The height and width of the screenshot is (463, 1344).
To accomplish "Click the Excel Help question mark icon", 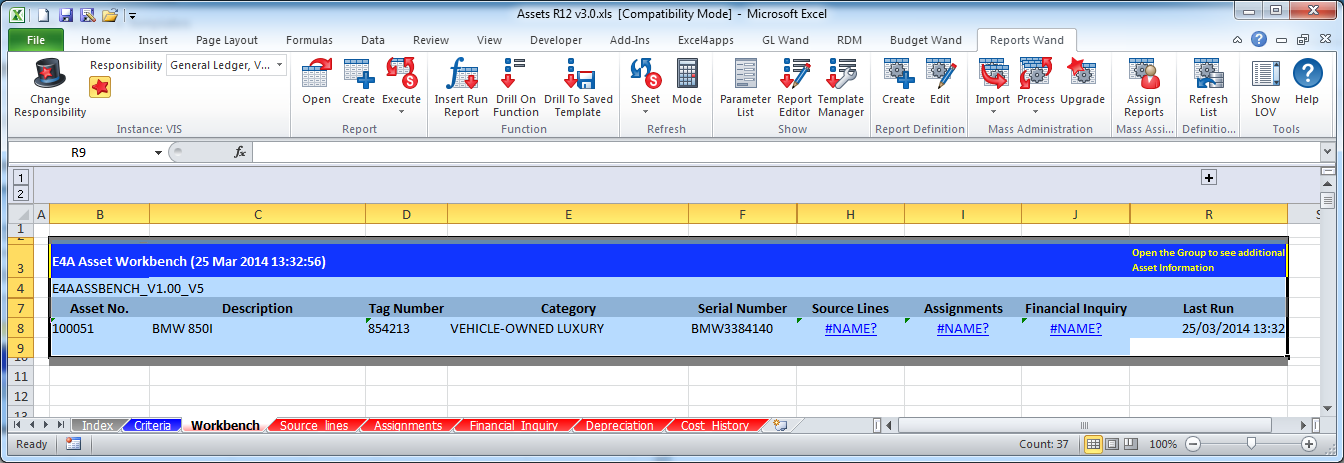I will coord(1258,40).
